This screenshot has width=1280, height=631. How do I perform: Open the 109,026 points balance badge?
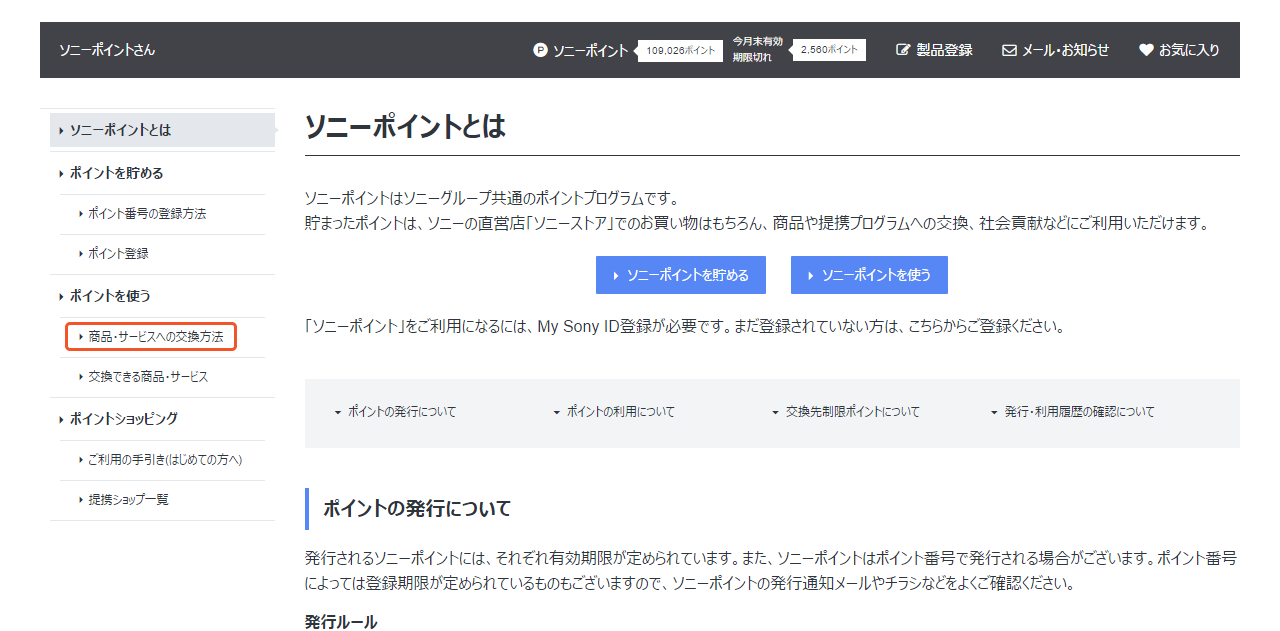click(681, 50)
